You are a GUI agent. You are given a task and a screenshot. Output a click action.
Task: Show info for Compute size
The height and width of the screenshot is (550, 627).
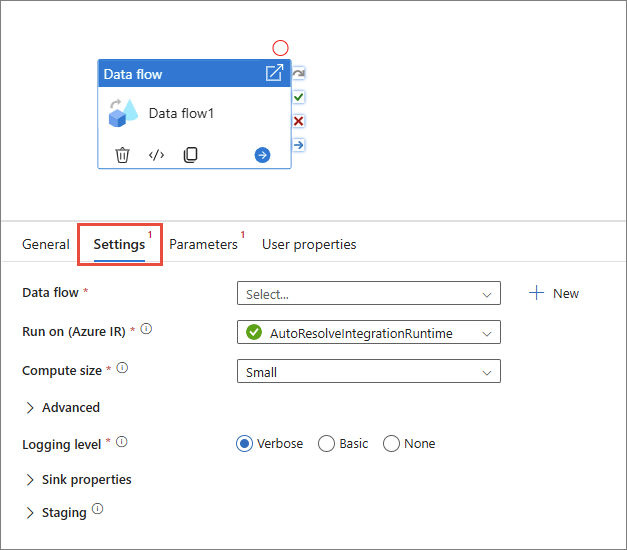(x=122, y=368)
